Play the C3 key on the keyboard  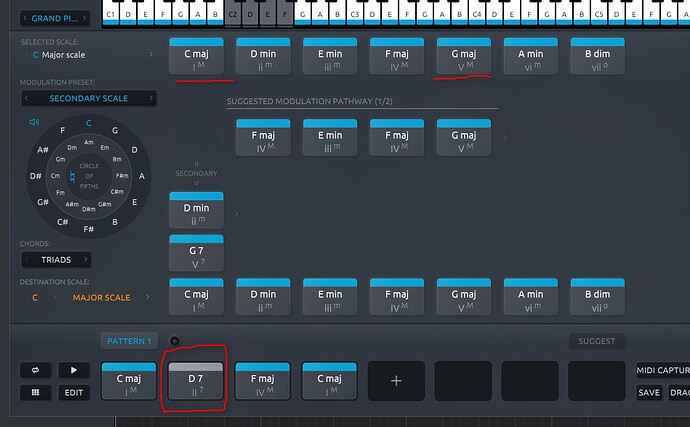[x=355, y=14]
